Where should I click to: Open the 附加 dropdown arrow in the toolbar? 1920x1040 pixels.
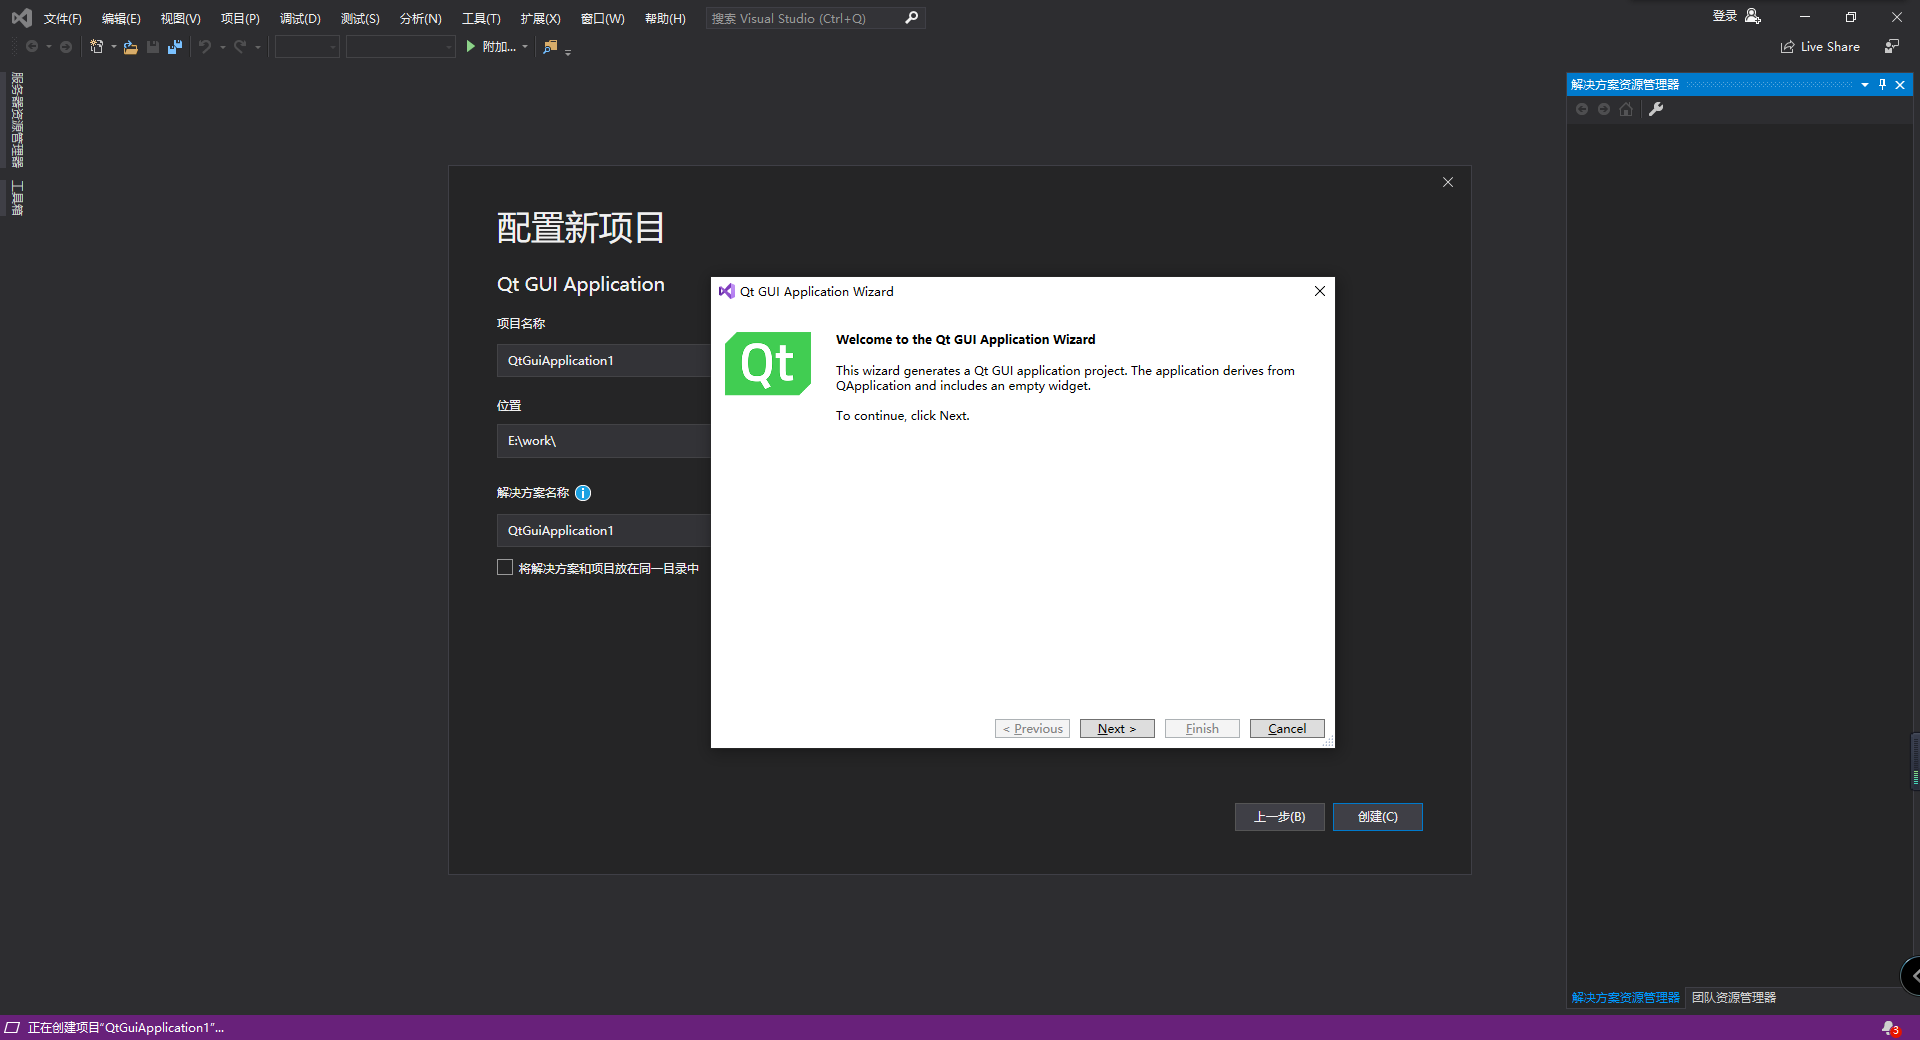point(524,46)
